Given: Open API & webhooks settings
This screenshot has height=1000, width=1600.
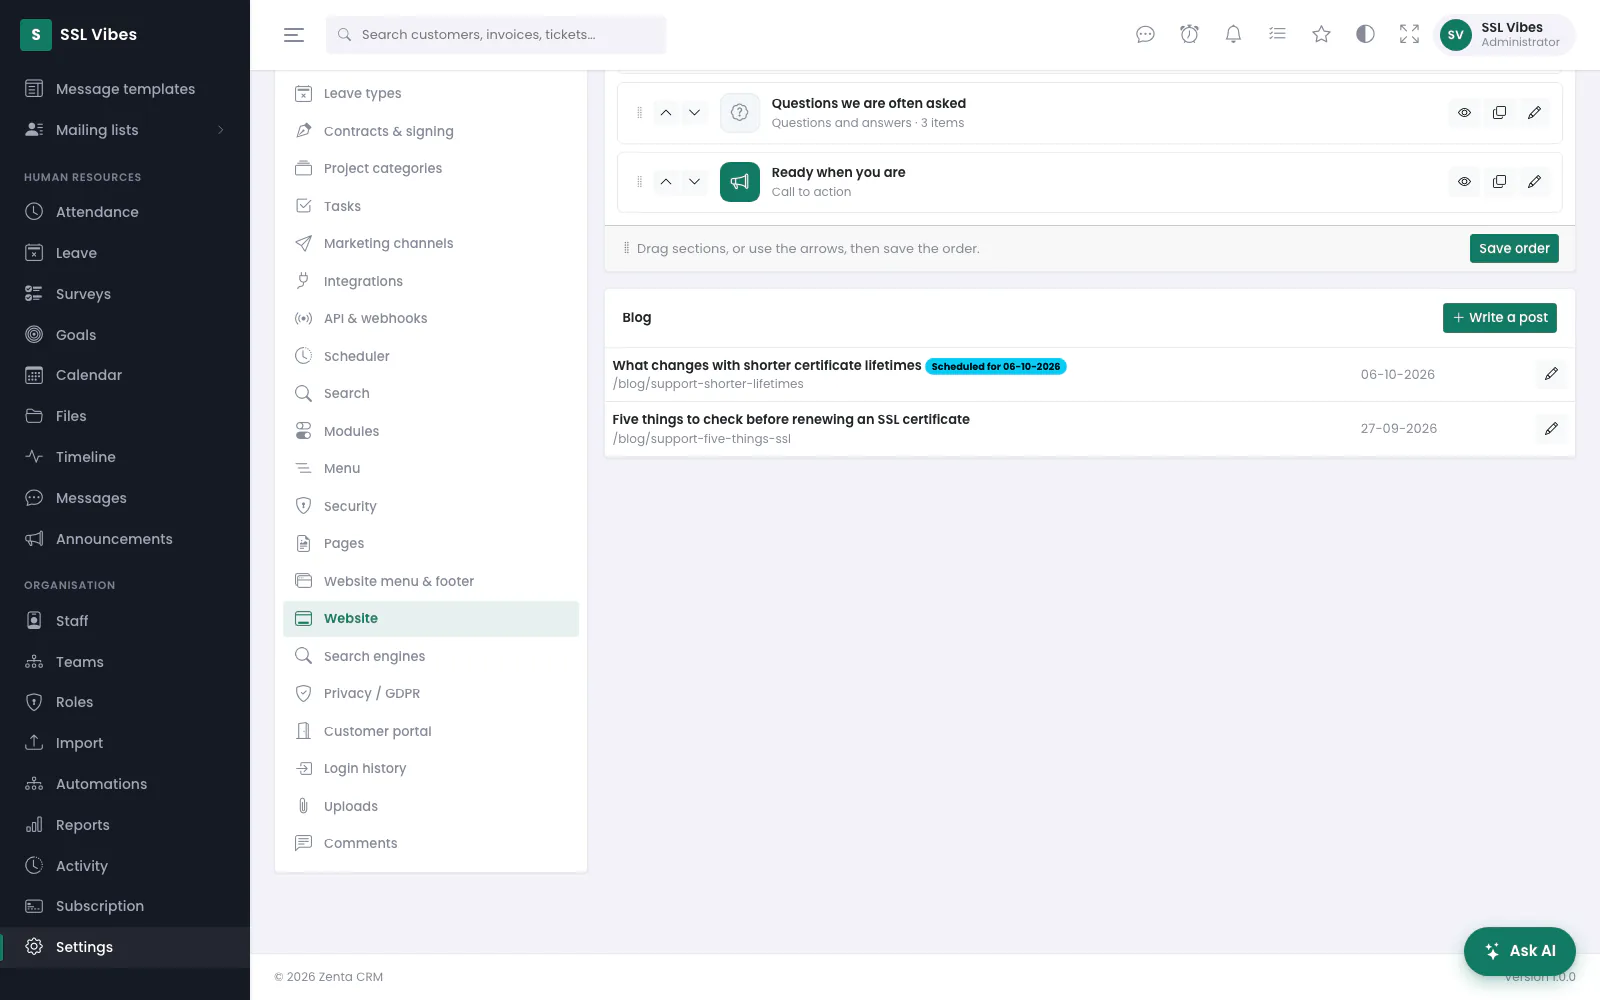Looking at the screenshot, I should pos(431,318).
